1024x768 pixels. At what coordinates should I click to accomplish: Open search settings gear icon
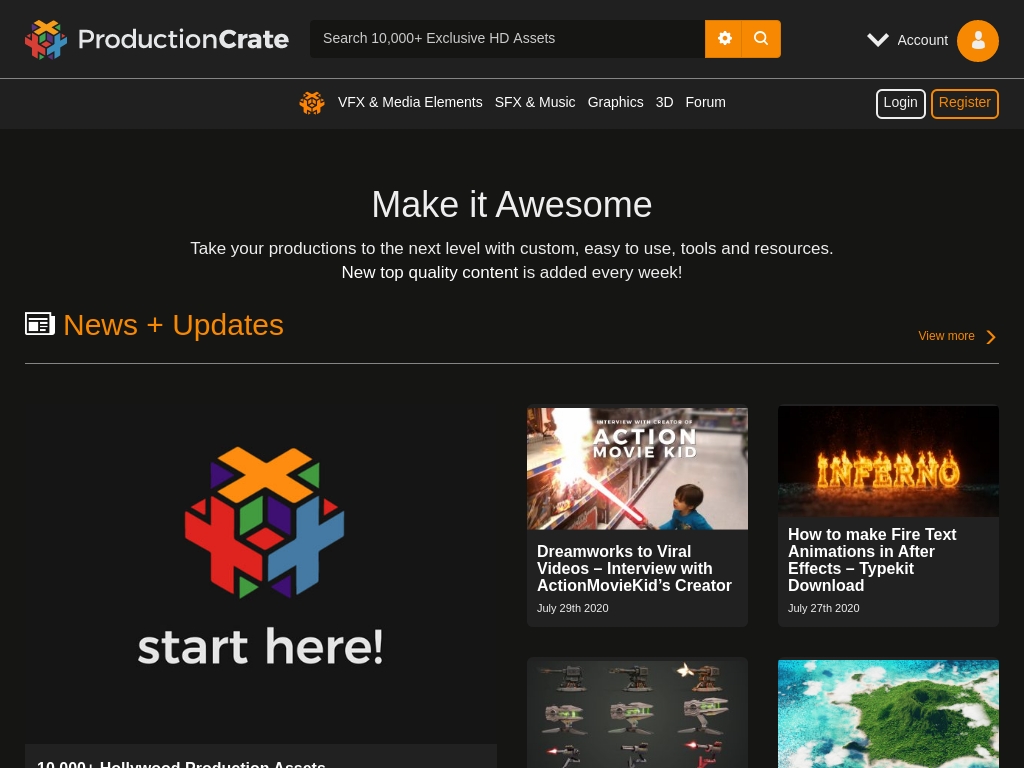coord(724,39)
